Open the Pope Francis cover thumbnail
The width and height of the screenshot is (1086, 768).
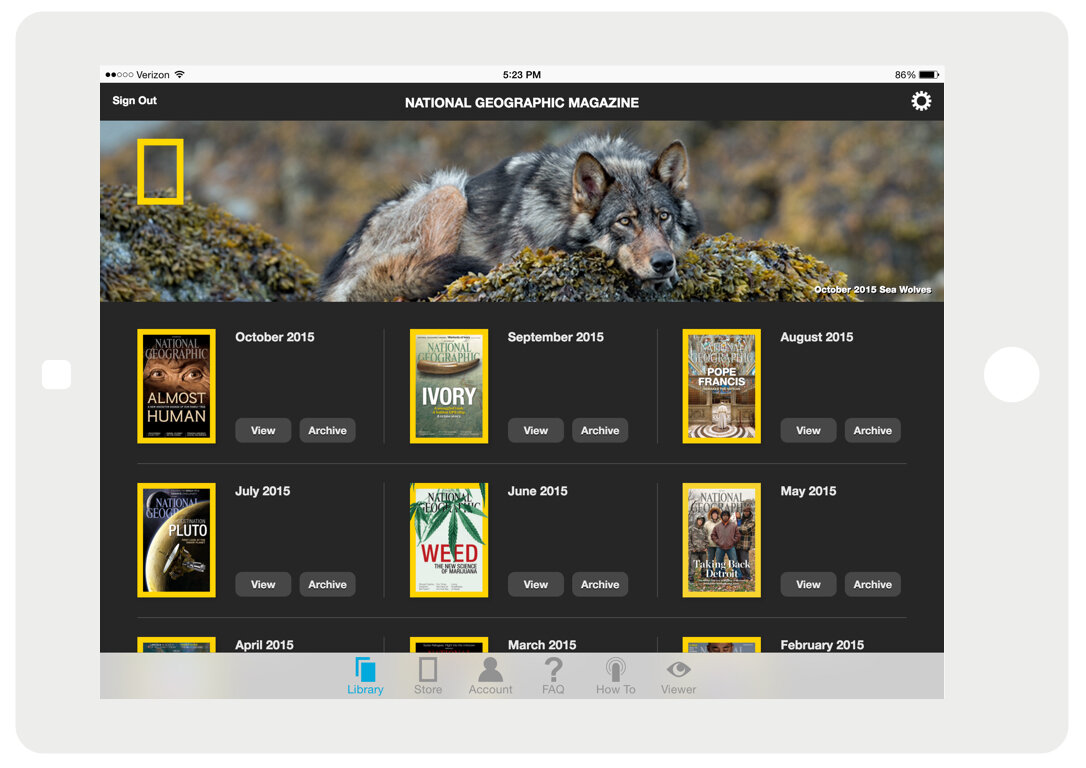722,386
